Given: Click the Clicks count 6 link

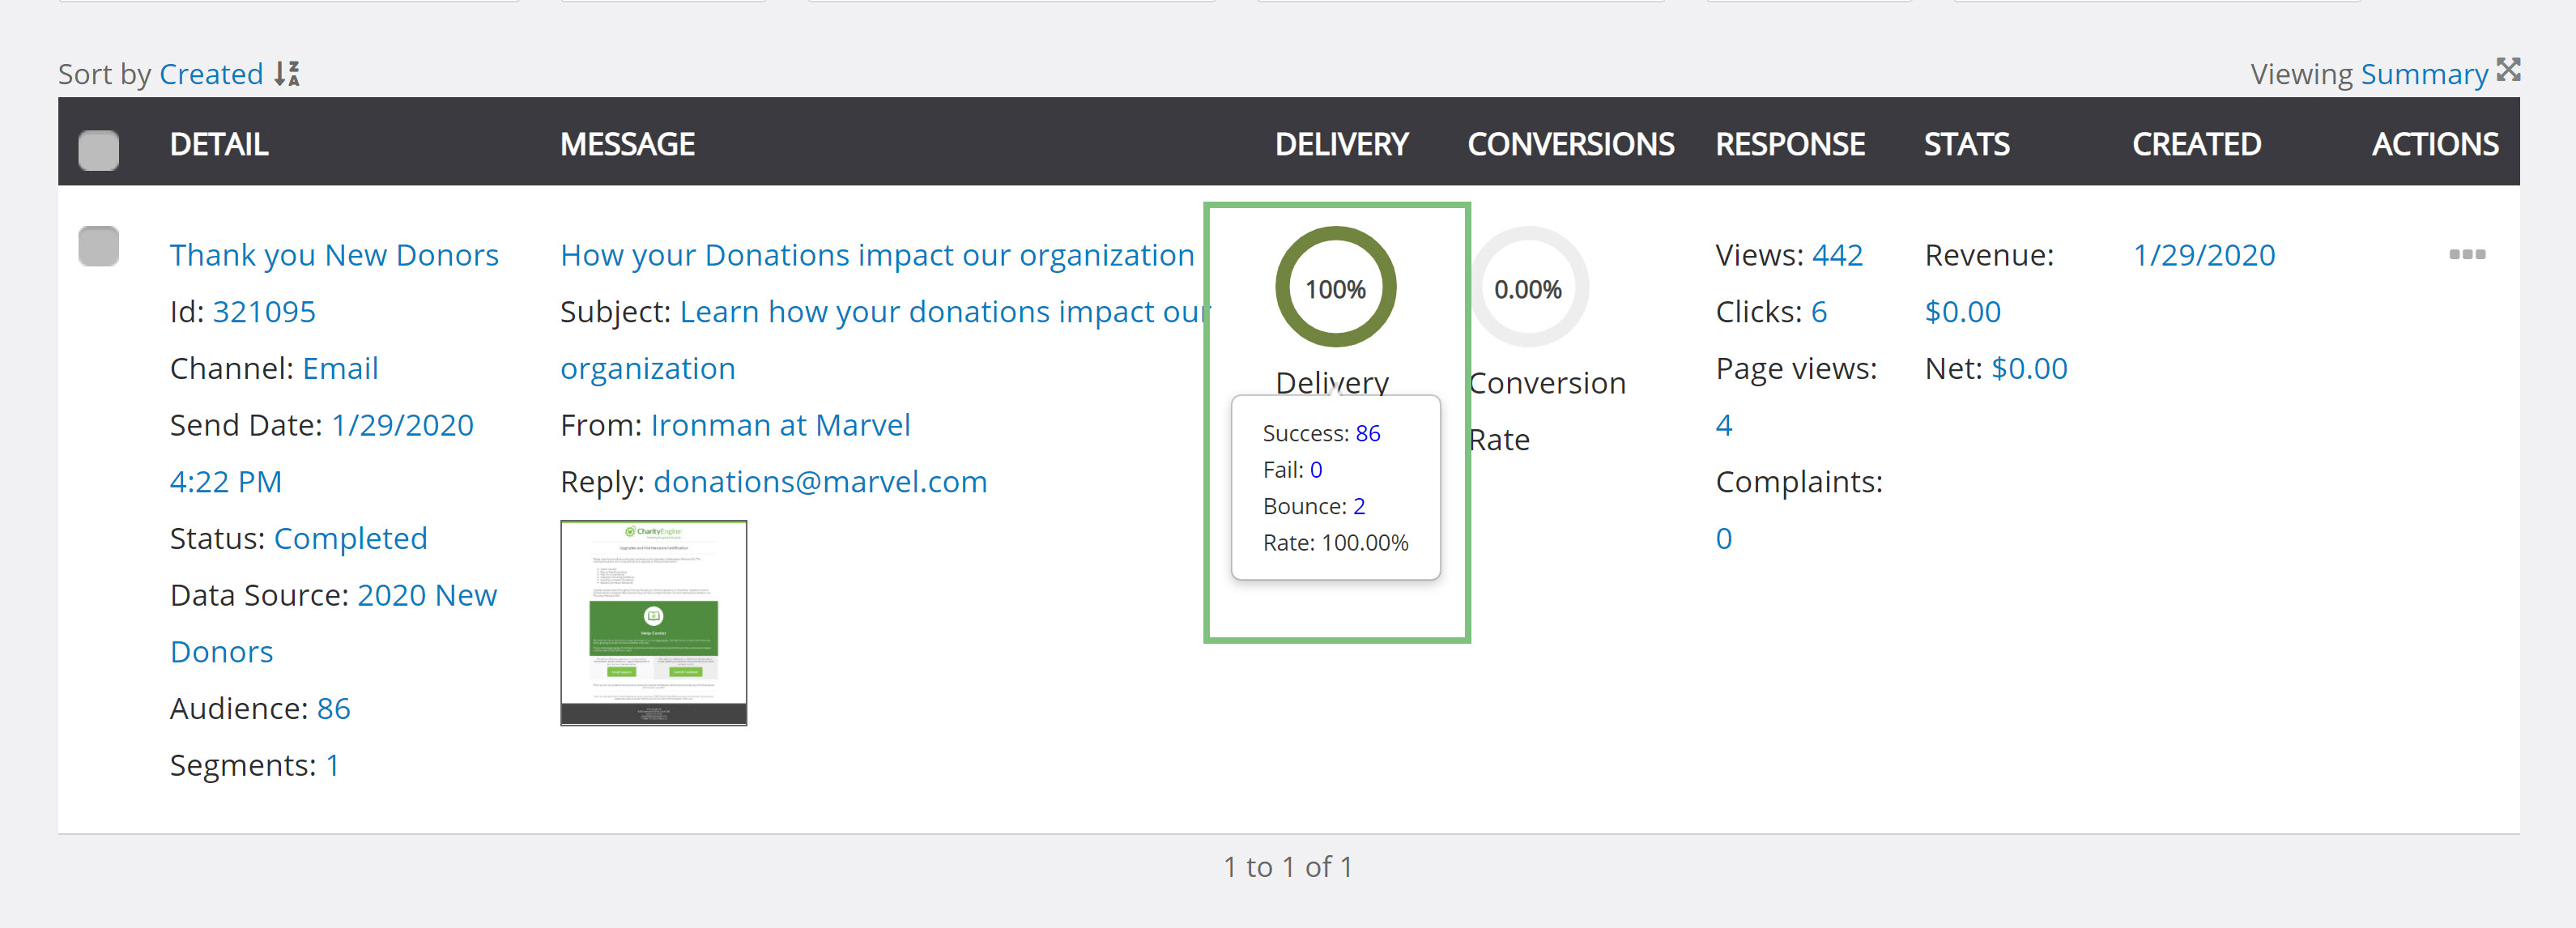Looking at the screenshot, I should 1818,312.
